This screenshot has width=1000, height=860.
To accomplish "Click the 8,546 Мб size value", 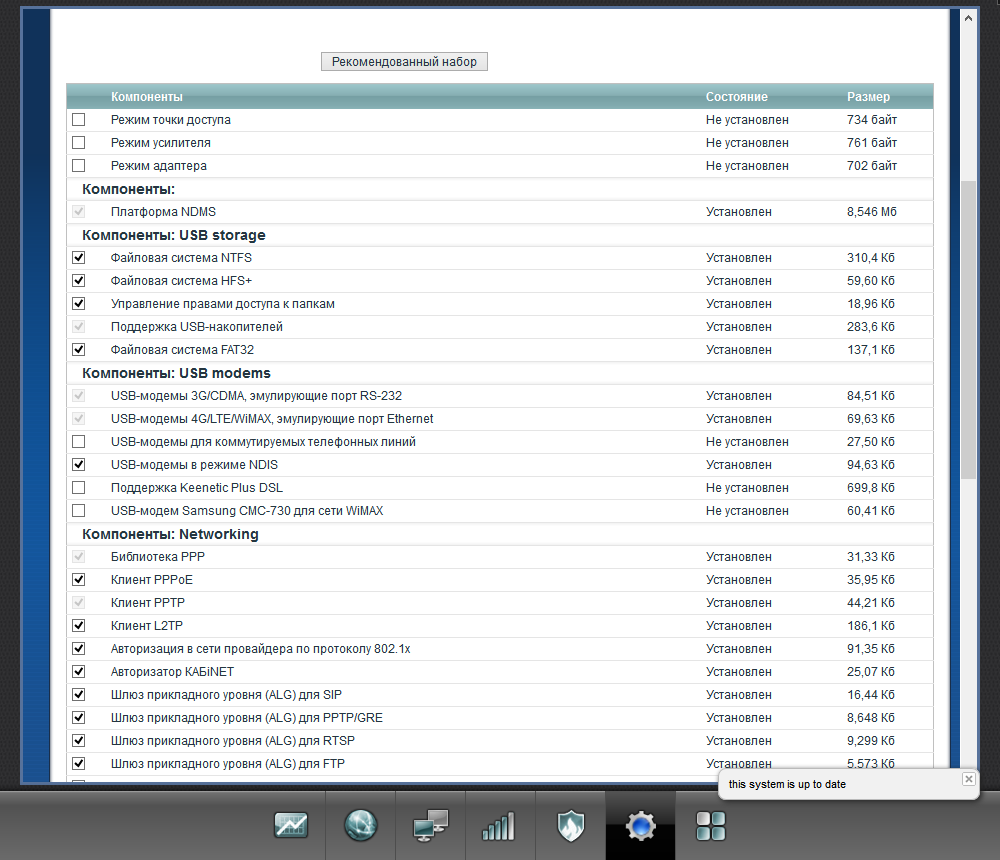I will tap(872, 212).
